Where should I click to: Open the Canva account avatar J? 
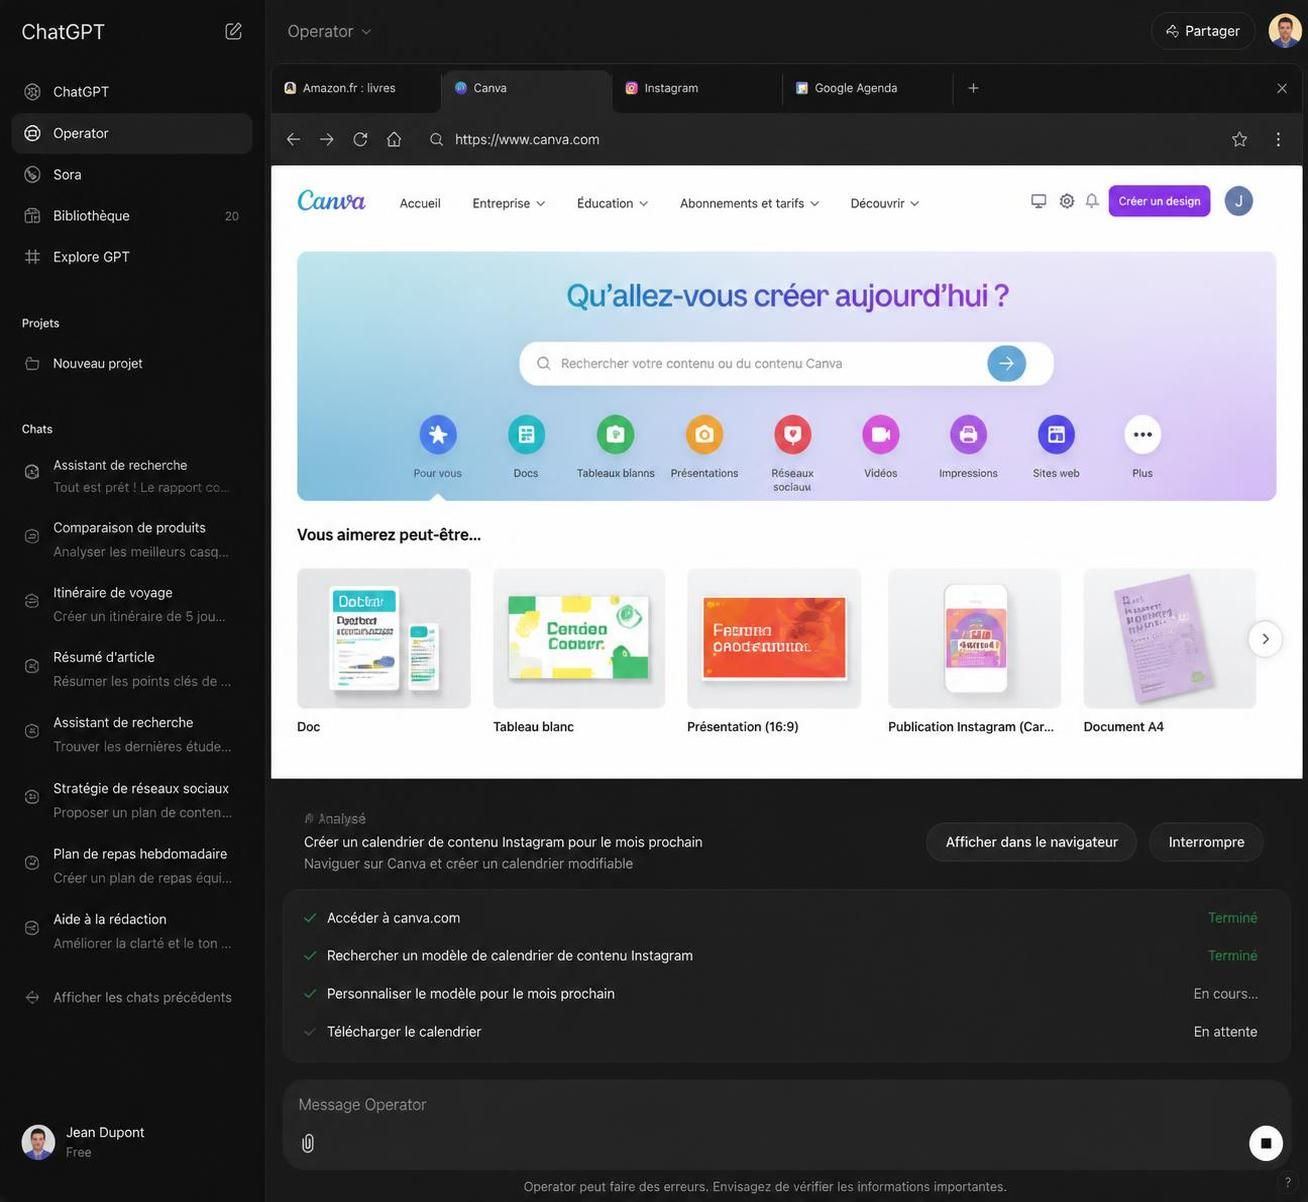(x=1239, y=201)
